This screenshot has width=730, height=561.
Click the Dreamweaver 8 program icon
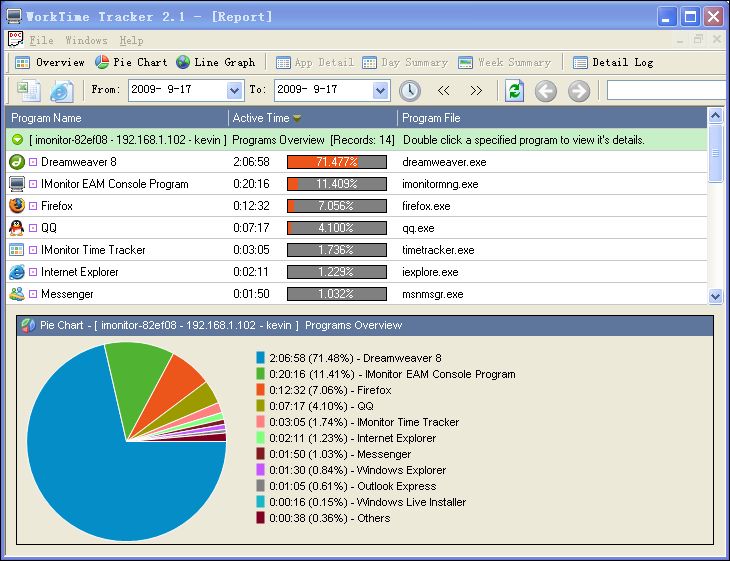(x=17, y=162)
